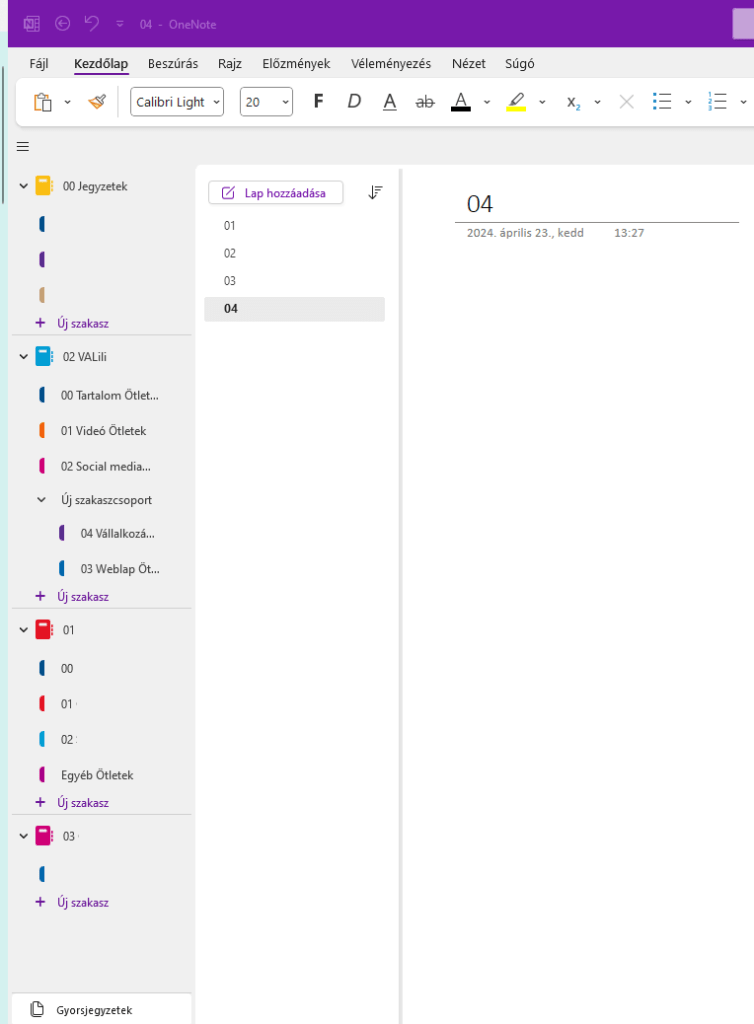Toggle bold formatting (F)
Image resolution: width=754 pixels, height=1024 pixels.
(x=318, y=102)
